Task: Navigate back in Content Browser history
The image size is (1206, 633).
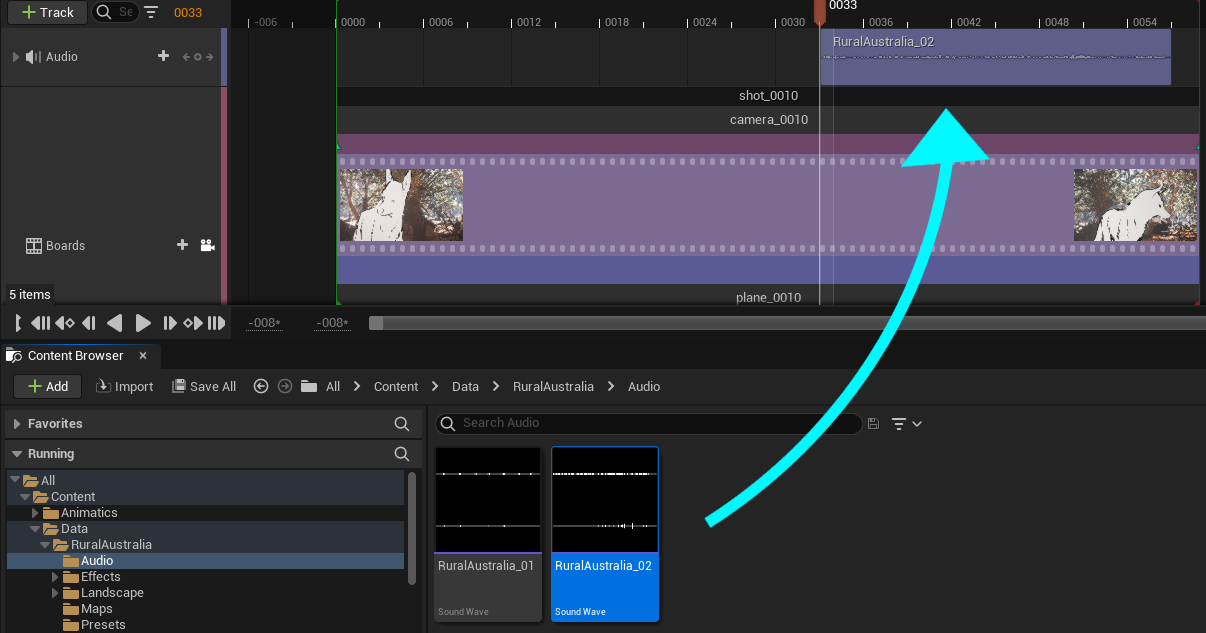Action: tap(261, 386)
